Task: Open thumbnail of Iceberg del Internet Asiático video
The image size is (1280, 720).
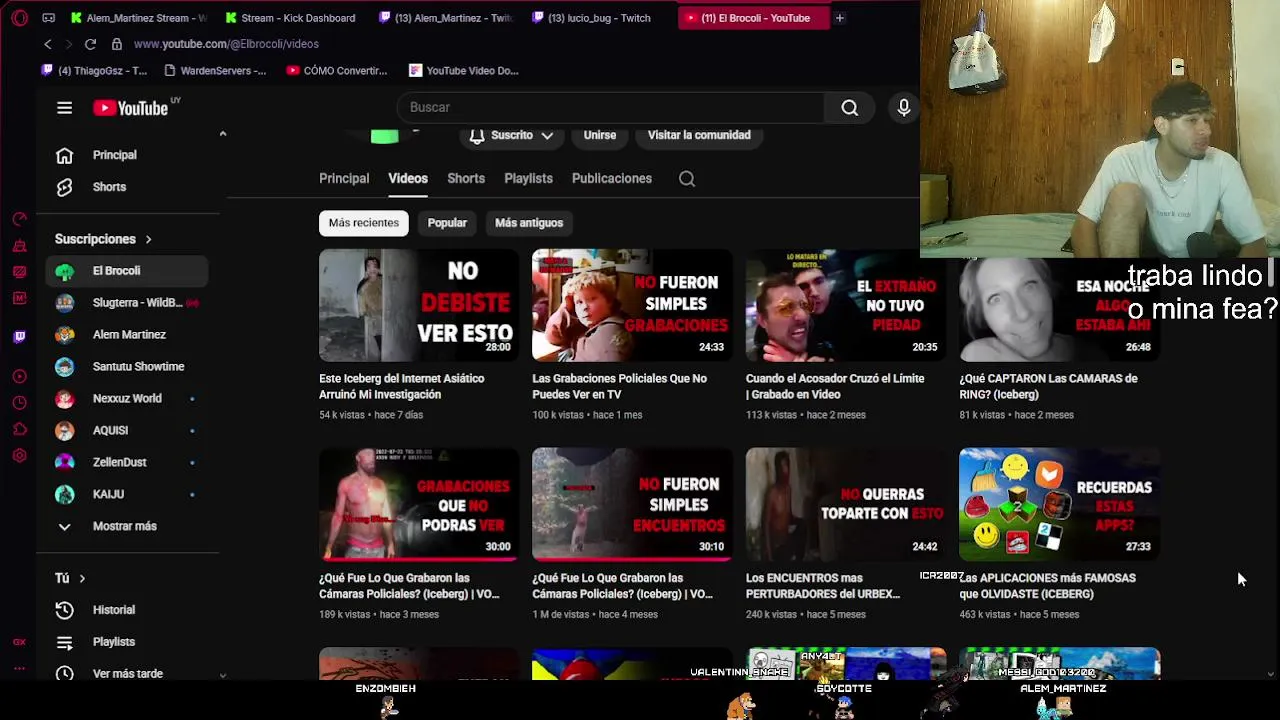Action: (419, 305)
